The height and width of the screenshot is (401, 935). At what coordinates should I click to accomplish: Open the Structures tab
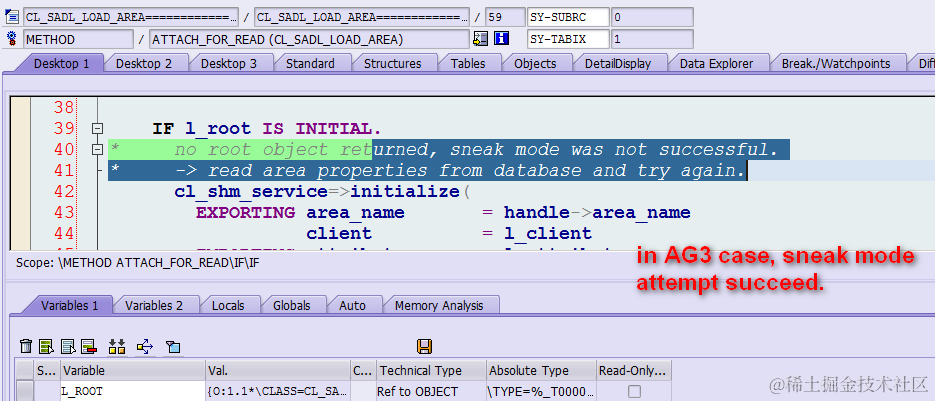coord(392,63)
